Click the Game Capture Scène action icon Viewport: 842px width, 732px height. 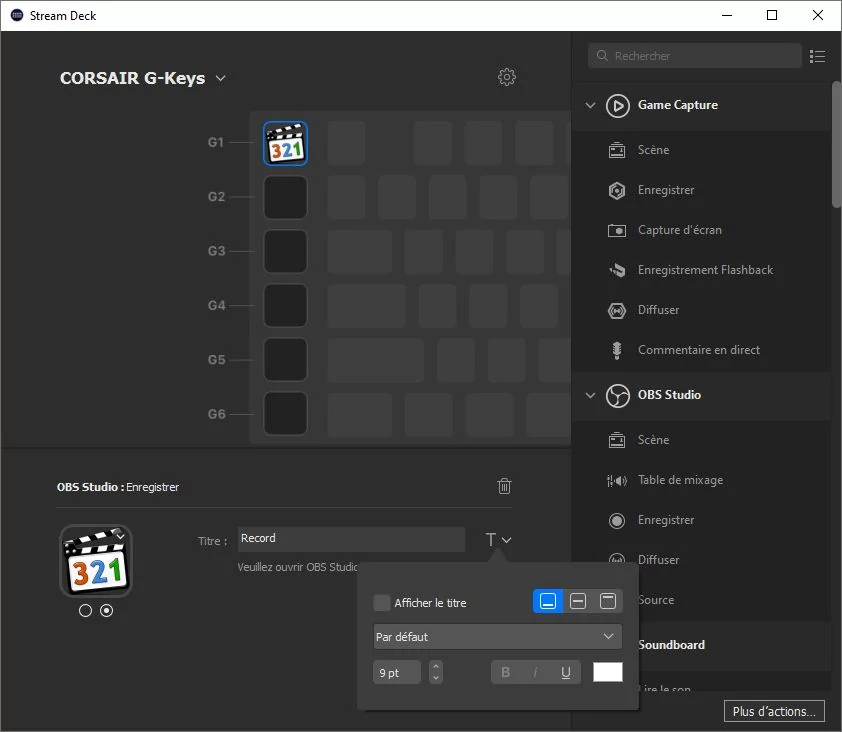(616, 150)
